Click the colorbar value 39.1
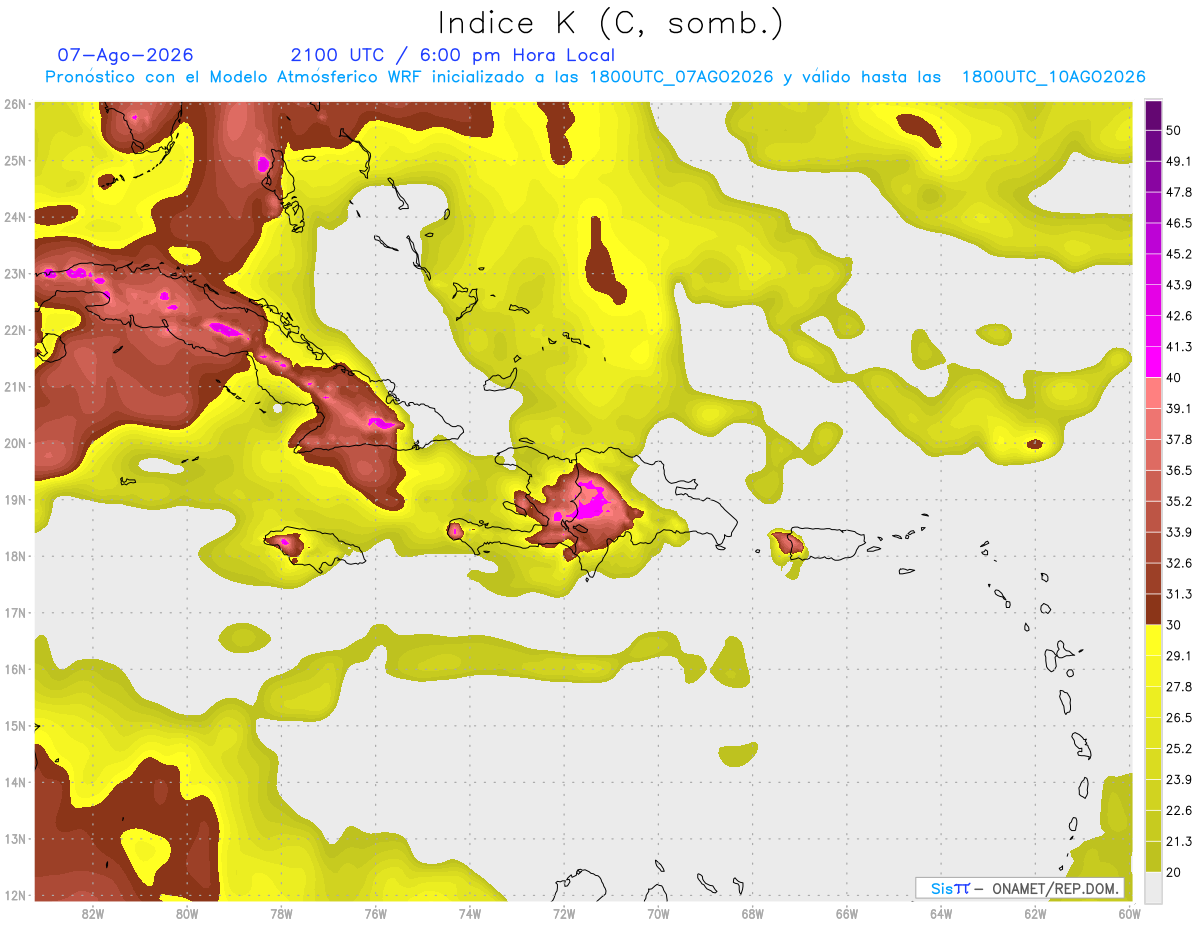1200x927 pixels. coord(1178,408)
